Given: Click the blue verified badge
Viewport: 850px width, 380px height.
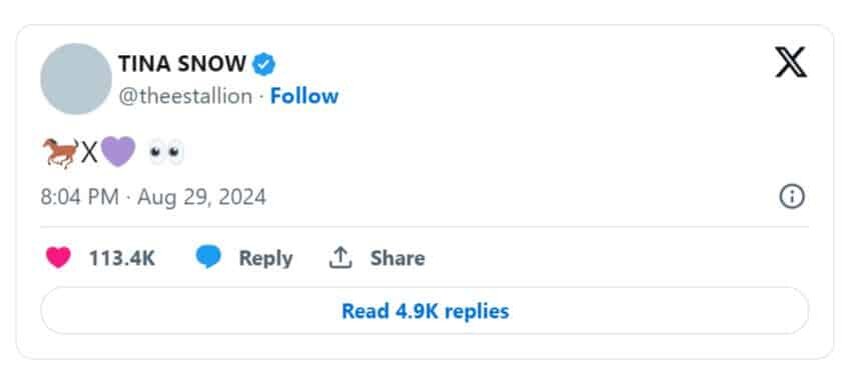Looking at the screenshot, I should [x=264, y=65].
